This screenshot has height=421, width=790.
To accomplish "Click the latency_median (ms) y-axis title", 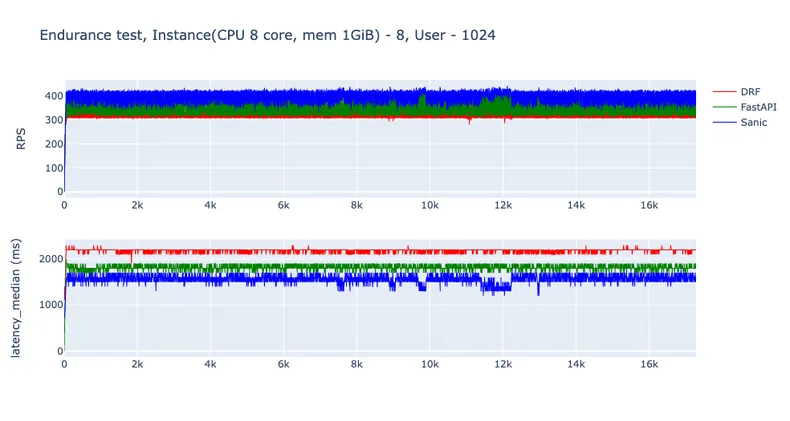I will click(x=16, y=298).
